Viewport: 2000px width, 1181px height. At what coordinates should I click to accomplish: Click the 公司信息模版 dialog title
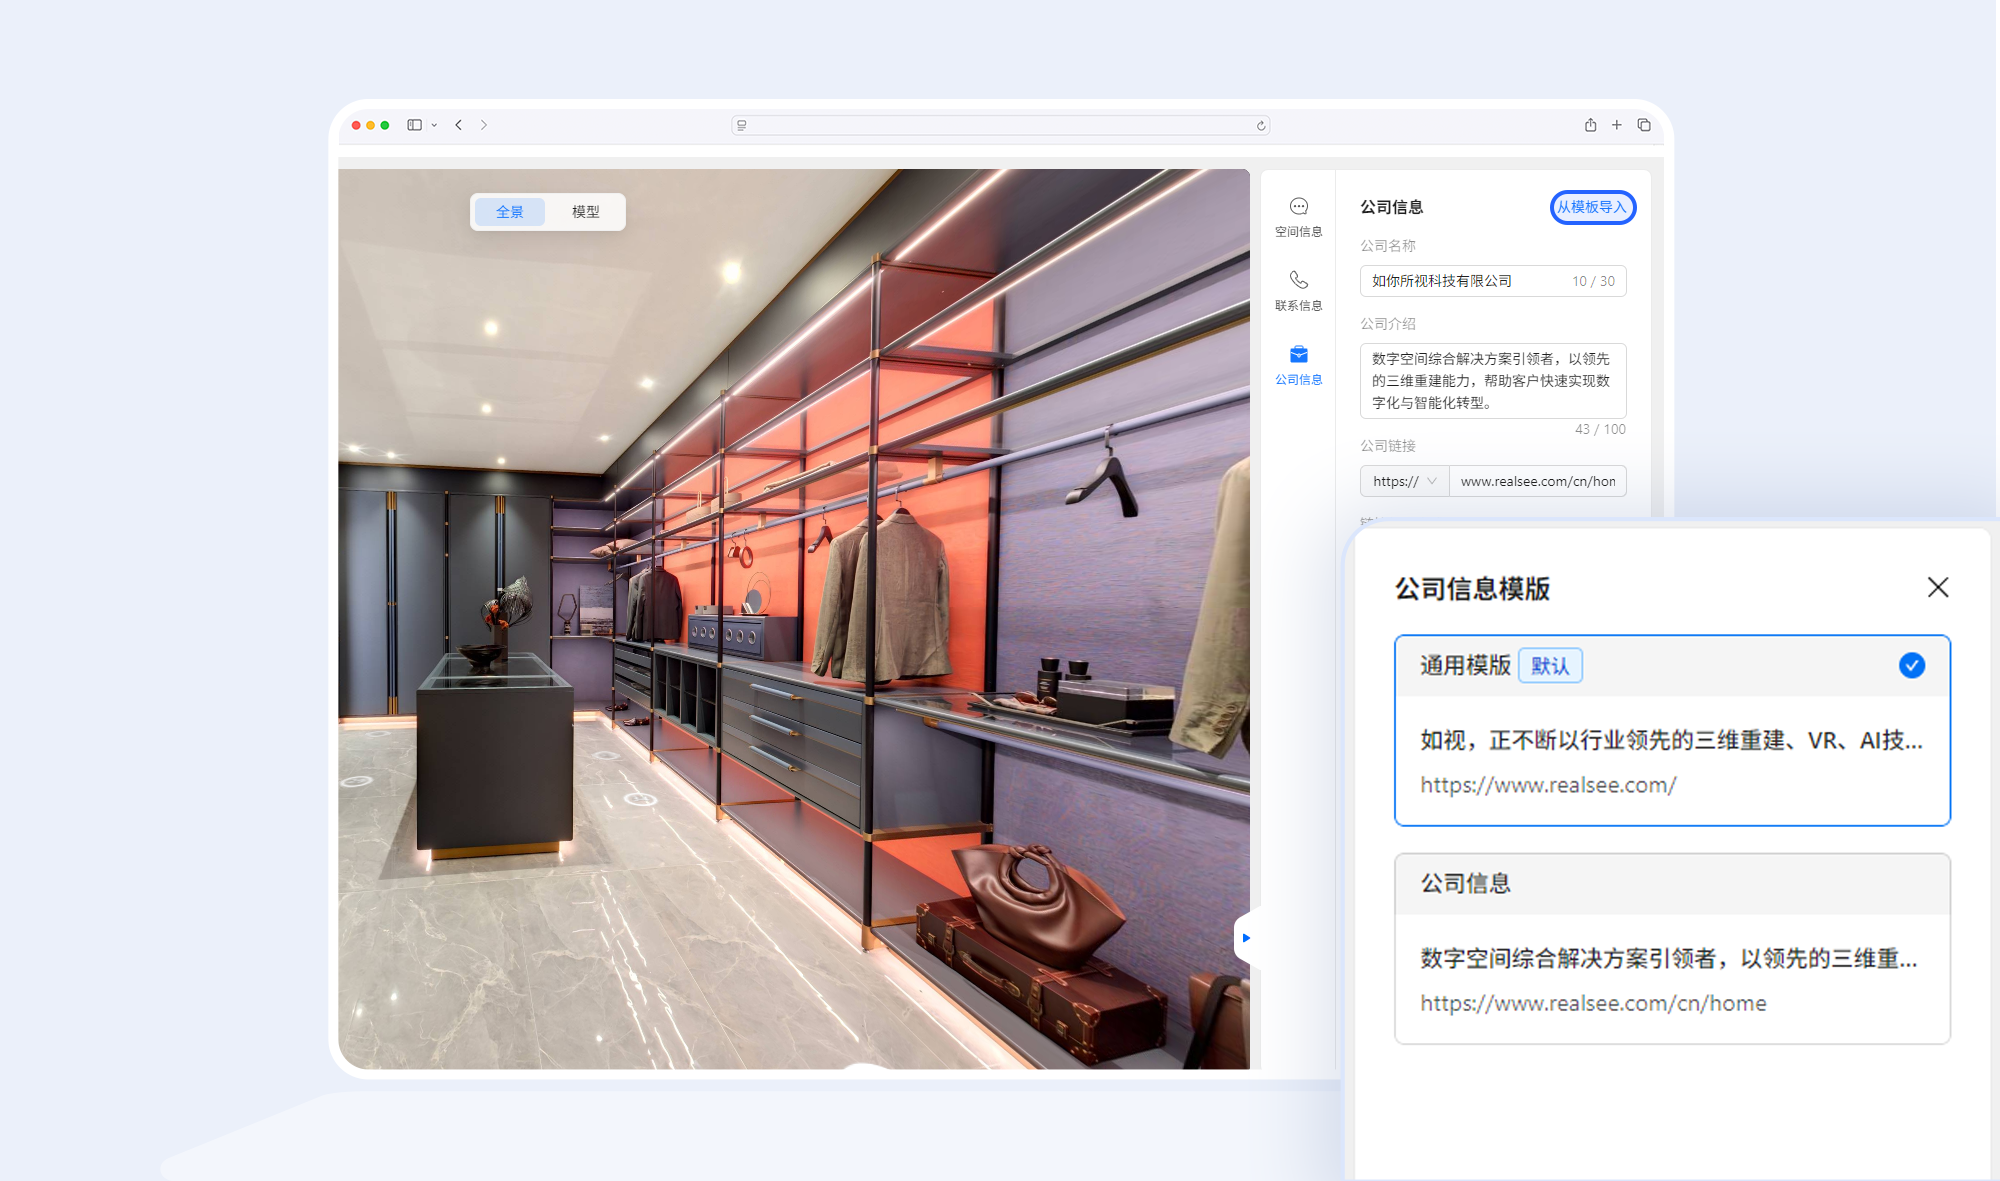click(x=1472, y=588)
